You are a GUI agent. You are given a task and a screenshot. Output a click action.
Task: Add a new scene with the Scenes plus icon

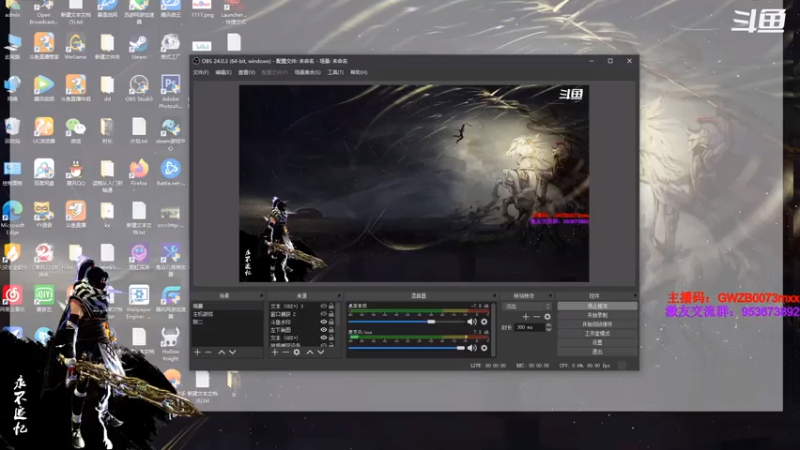point(197,352)
